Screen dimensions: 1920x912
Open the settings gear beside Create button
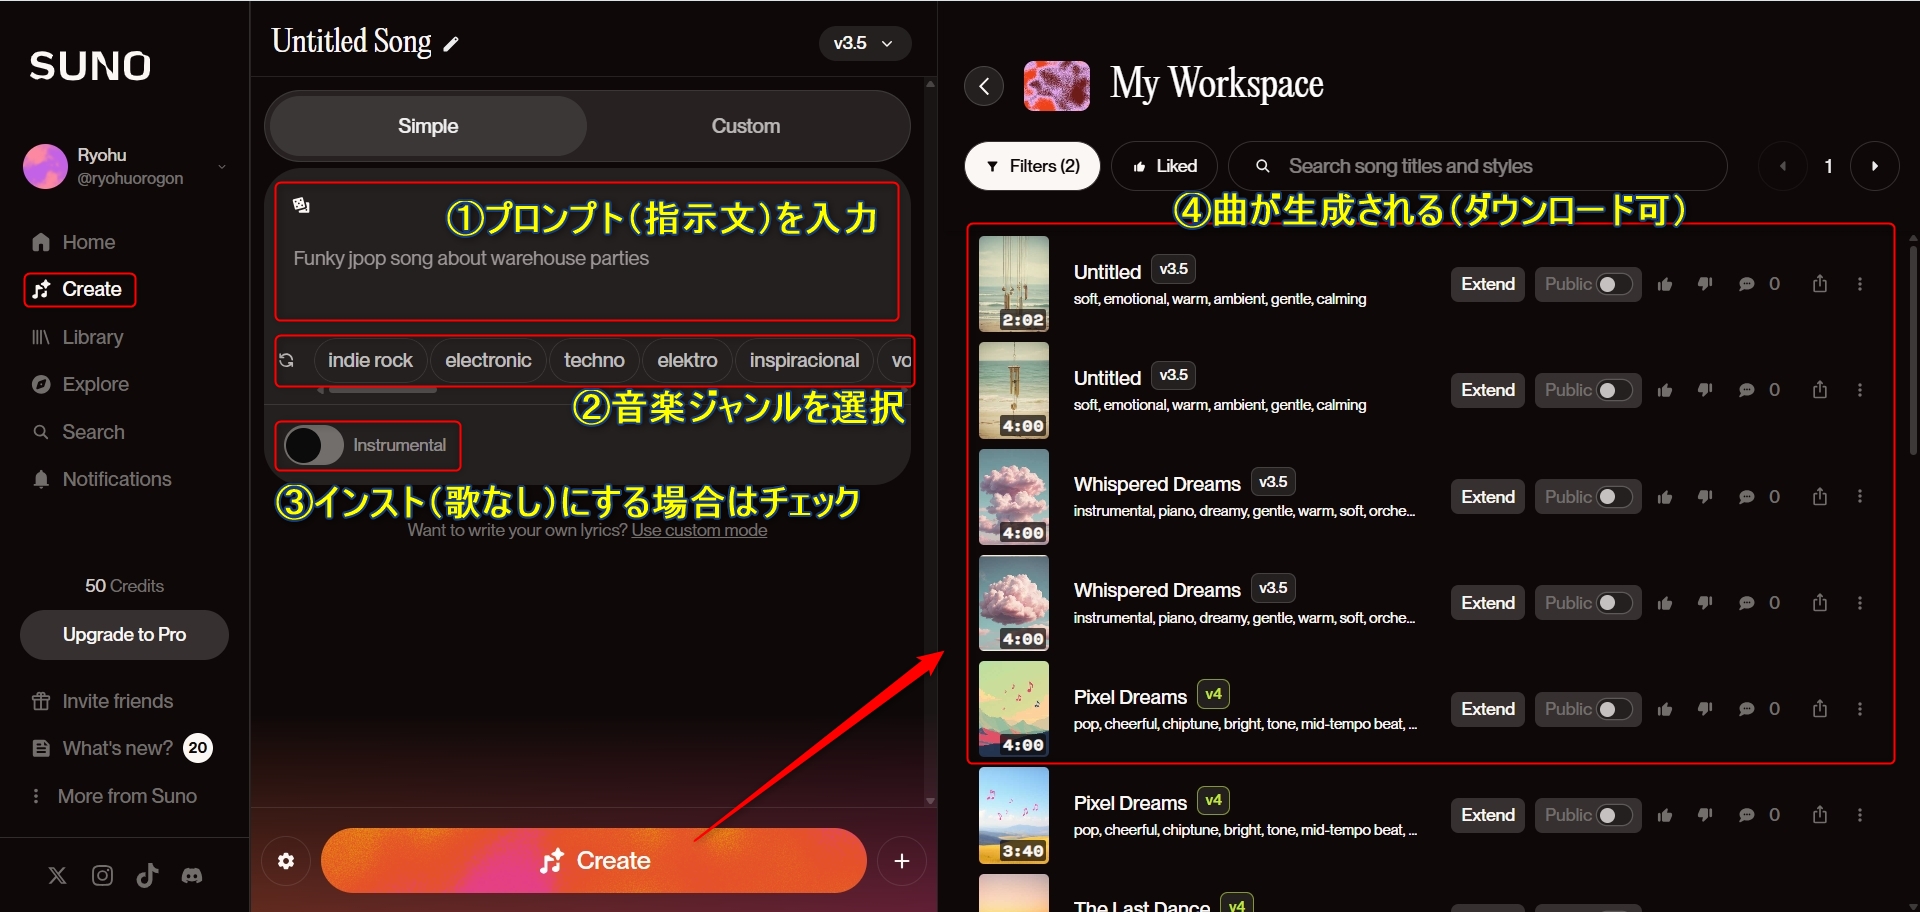pyautogui.click(x=286, y=861)
